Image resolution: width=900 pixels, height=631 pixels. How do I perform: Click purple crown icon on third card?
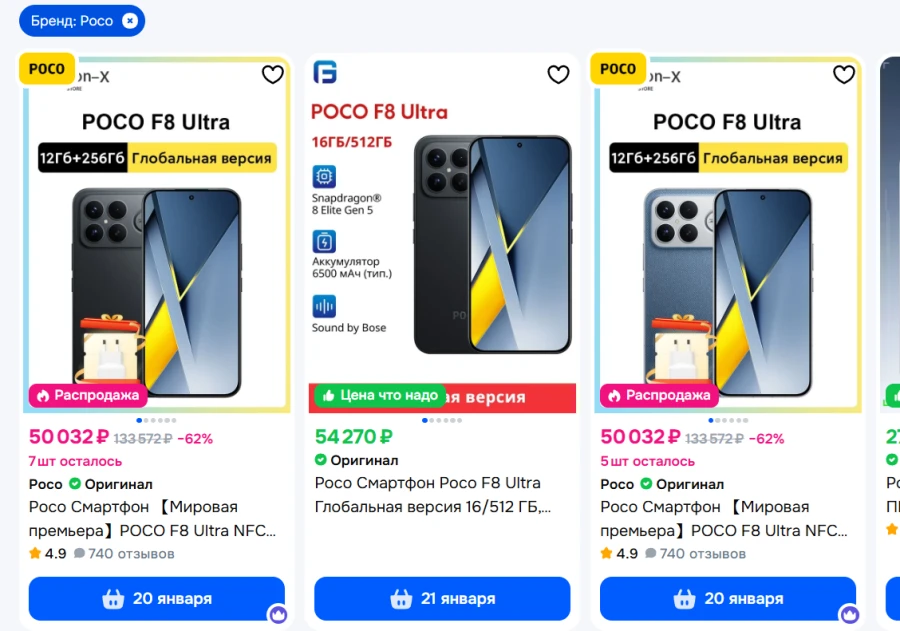pyautogui.click(x=849, y=614)
